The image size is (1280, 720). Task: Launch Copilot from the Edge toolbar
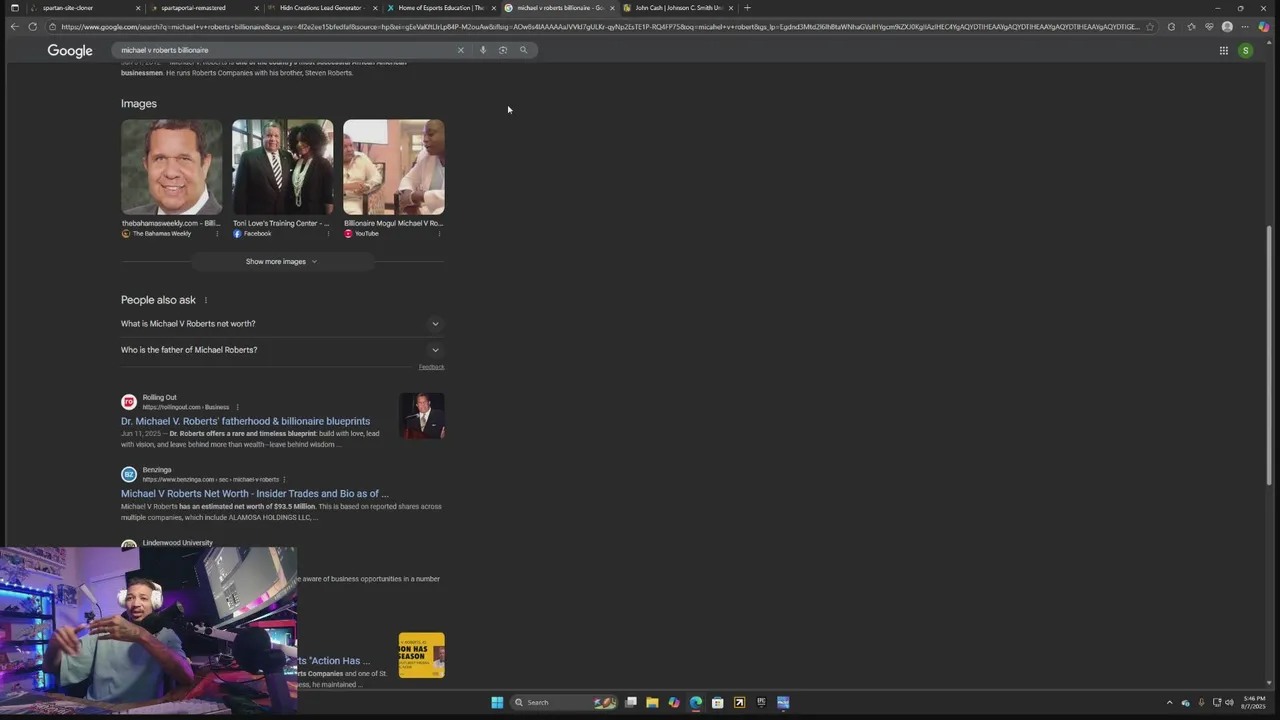[x=1264, y=27]
